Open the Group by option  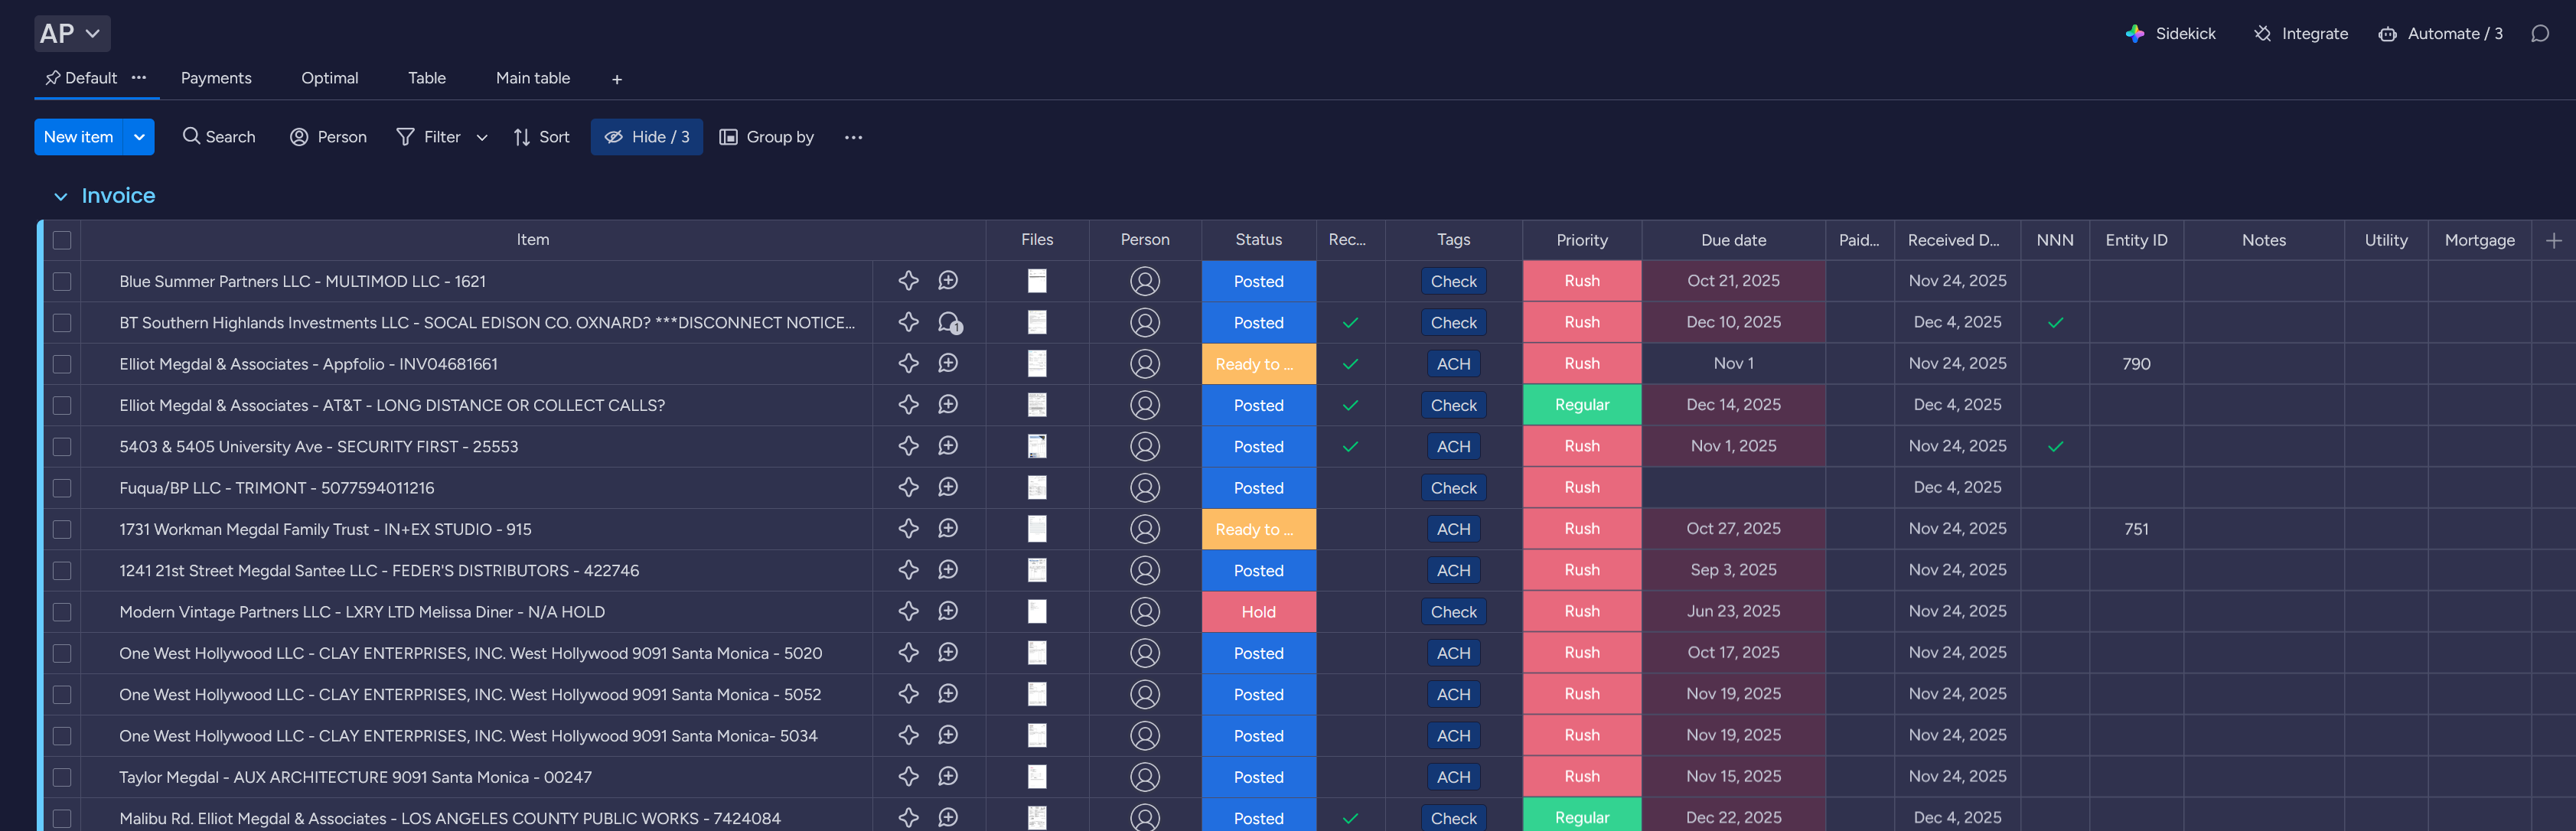click(x=767, y=137)
